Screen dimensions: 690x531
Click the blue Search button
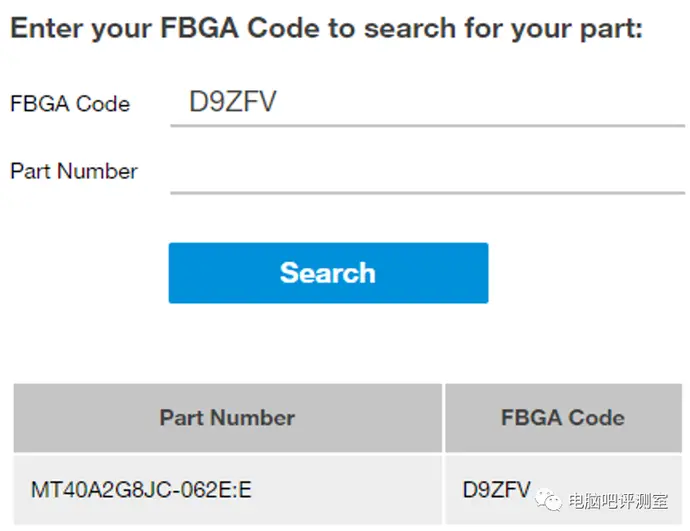click(x=328, y=273)
